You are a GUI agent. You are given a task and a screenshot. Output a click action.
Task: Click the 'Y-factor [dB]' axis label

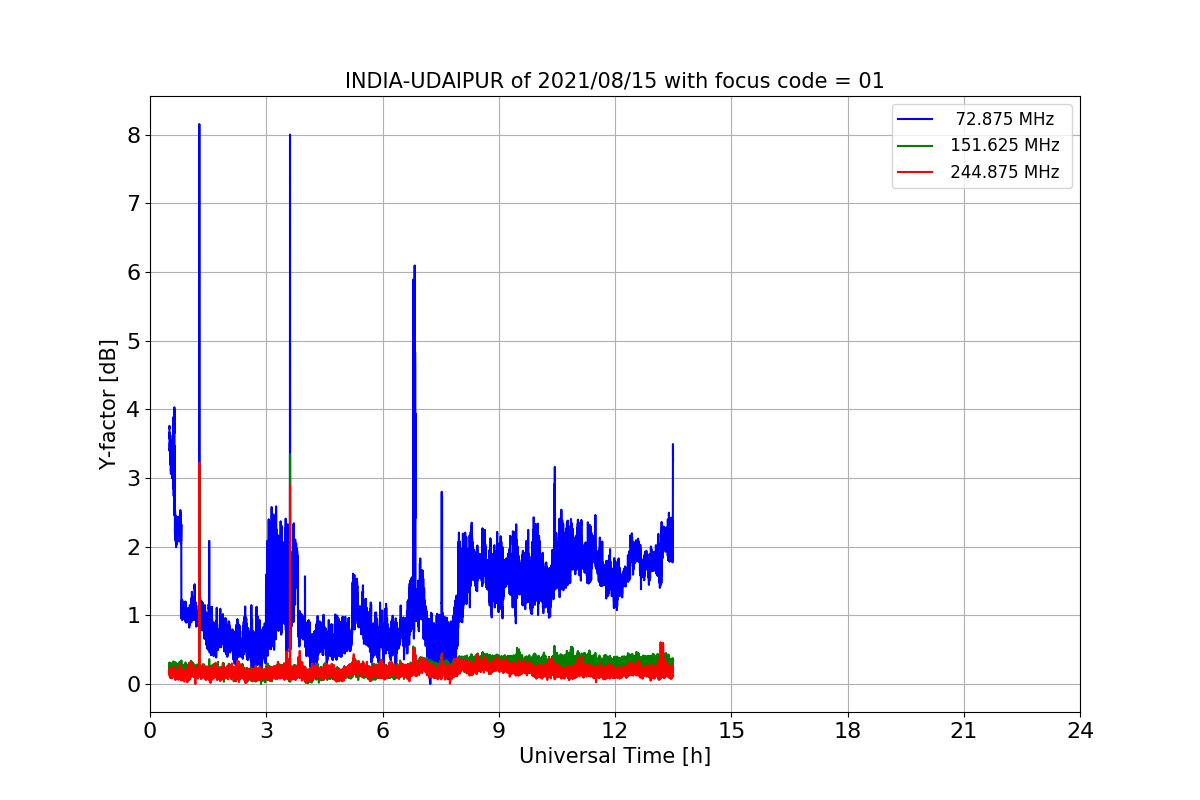click(x=108, y=404)
